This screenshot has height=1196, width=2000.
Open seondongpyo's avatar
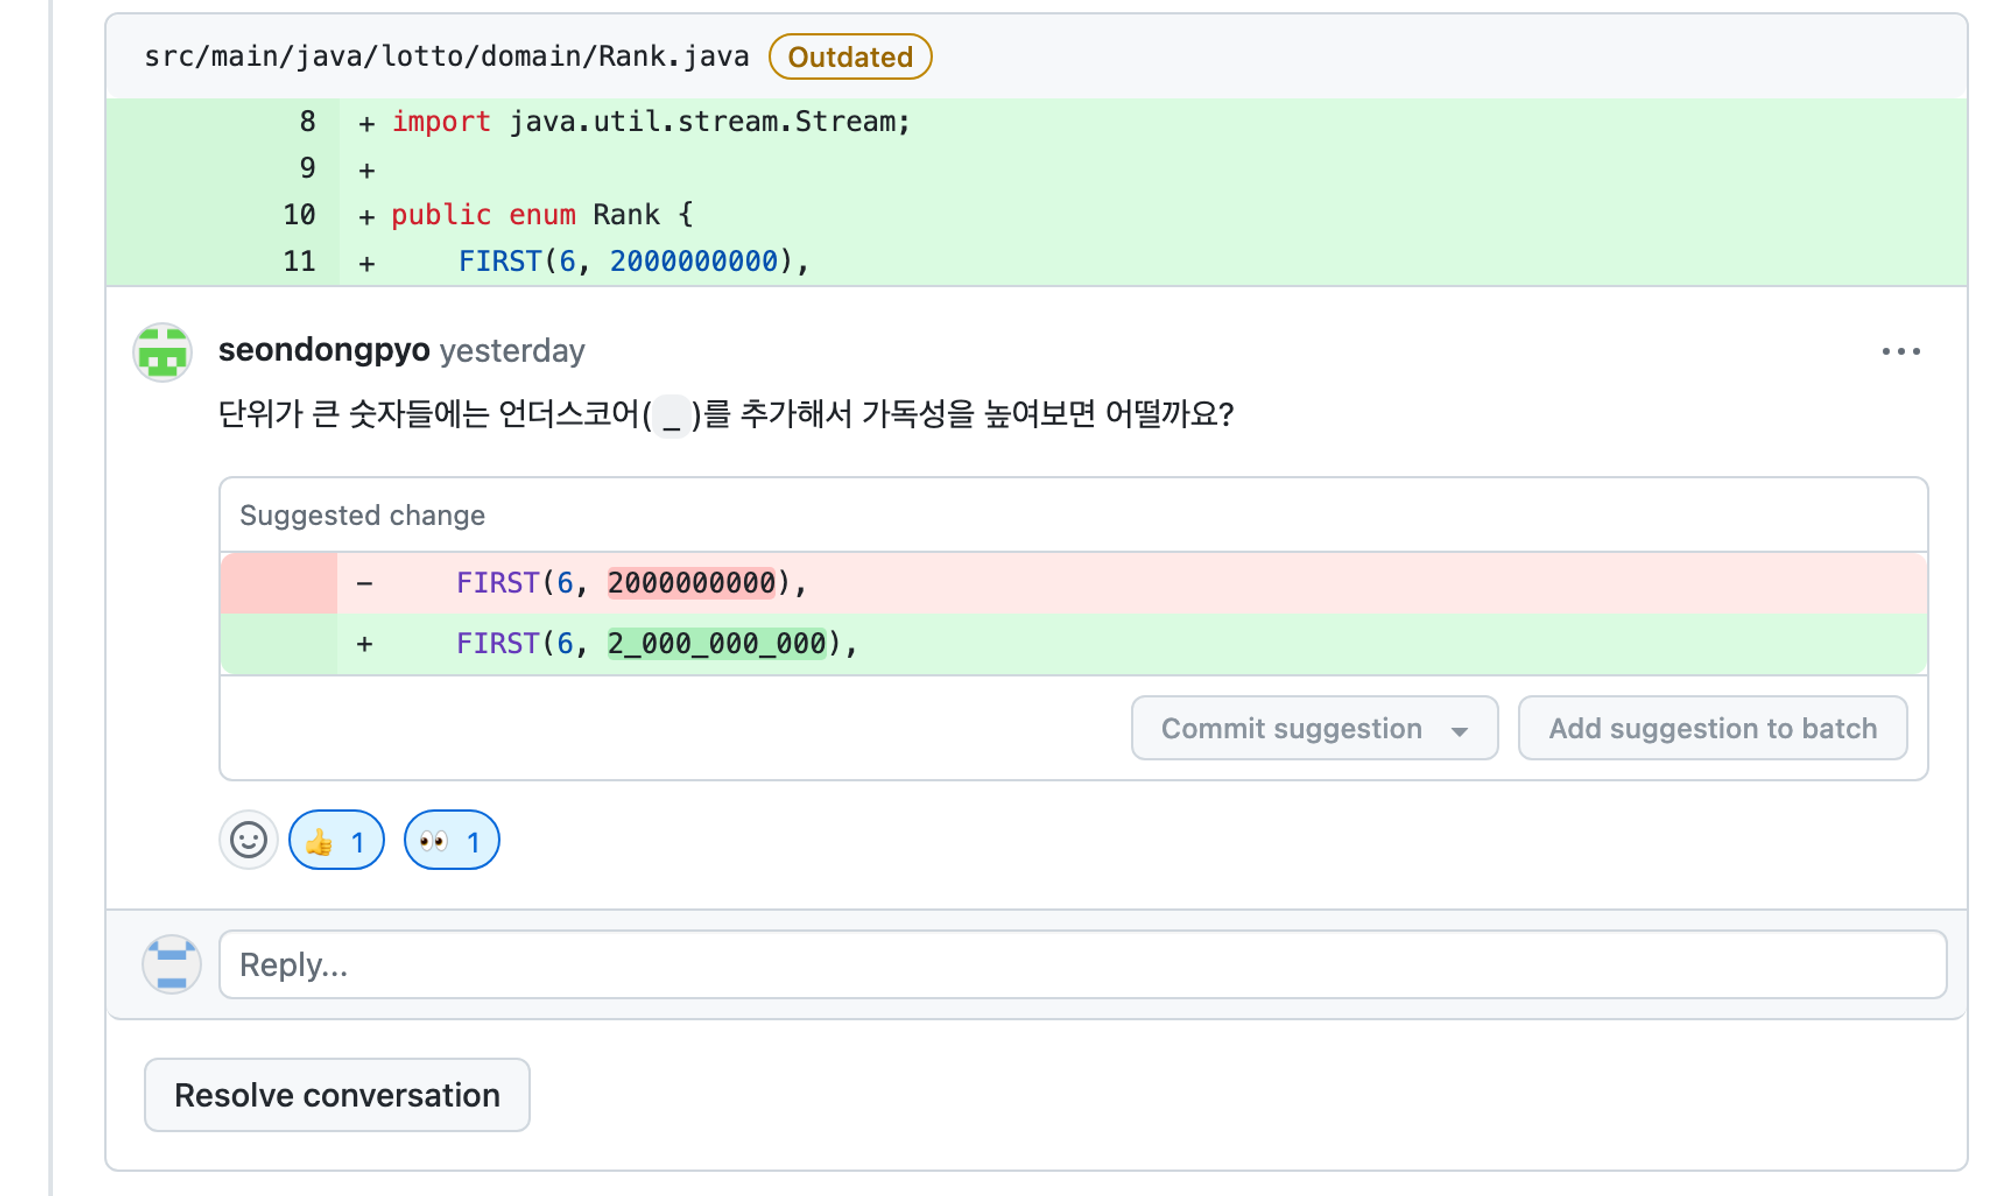coord(163,352)
